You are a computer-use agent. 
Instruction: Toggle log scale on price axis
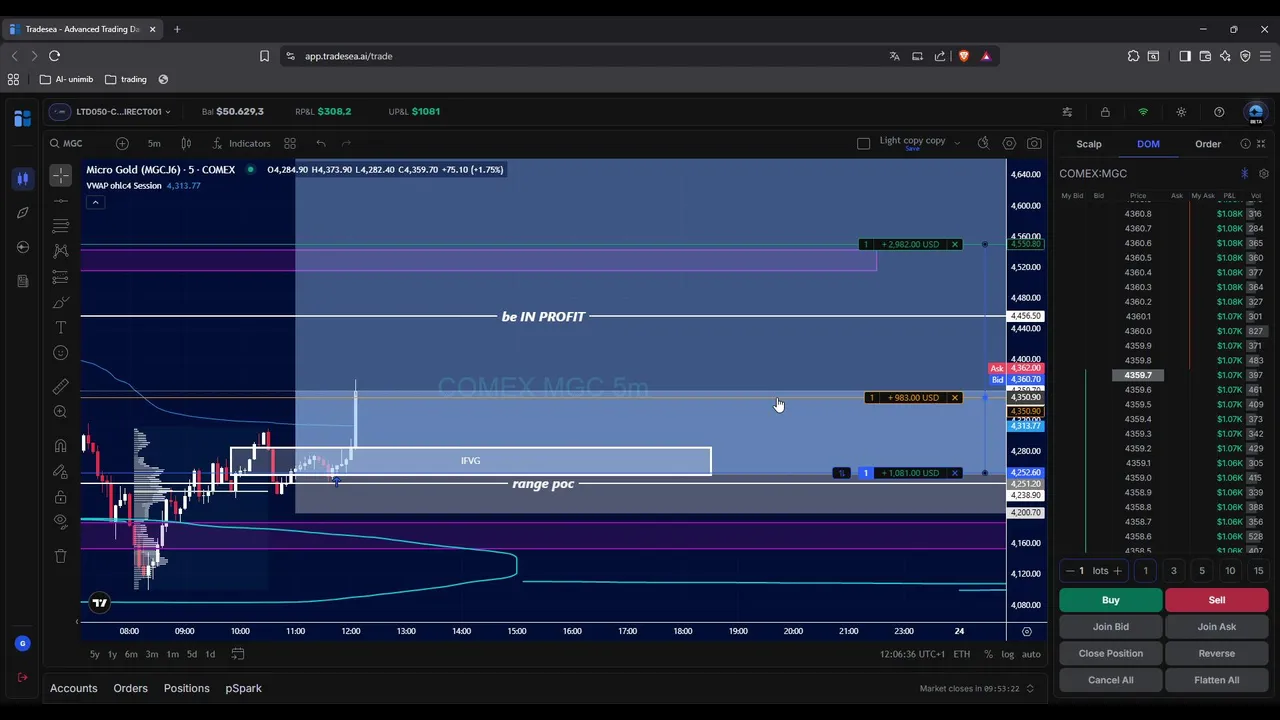[x=1008, y=654]
